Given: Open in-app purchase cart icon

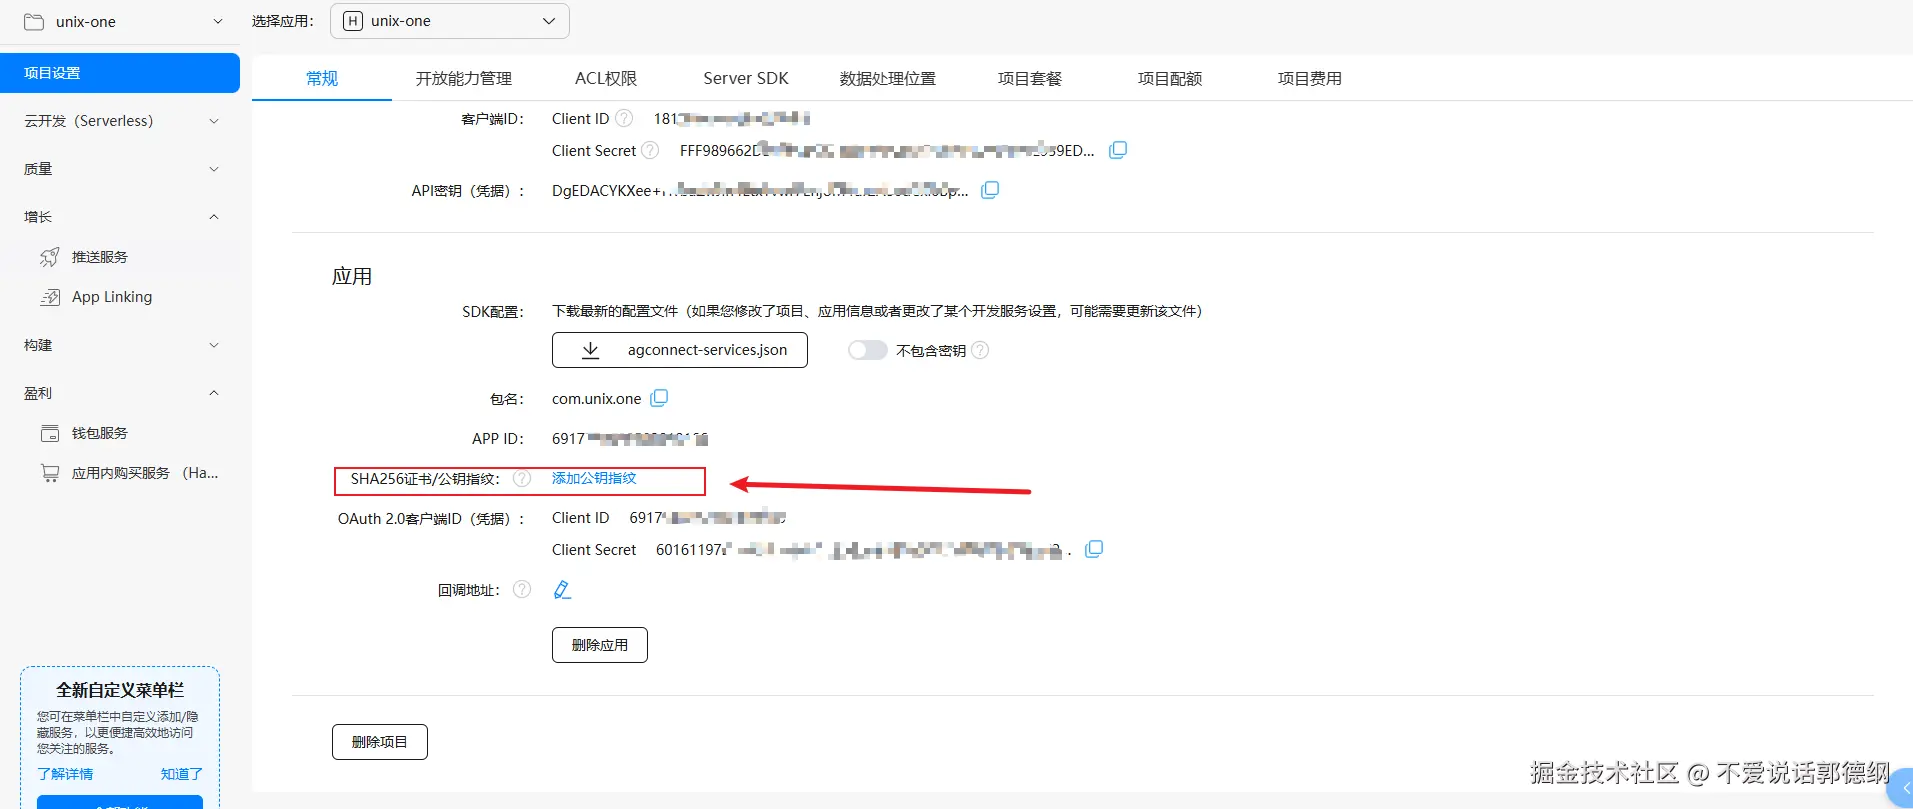Looking at the screenshot, I should (x=50, y=473).
